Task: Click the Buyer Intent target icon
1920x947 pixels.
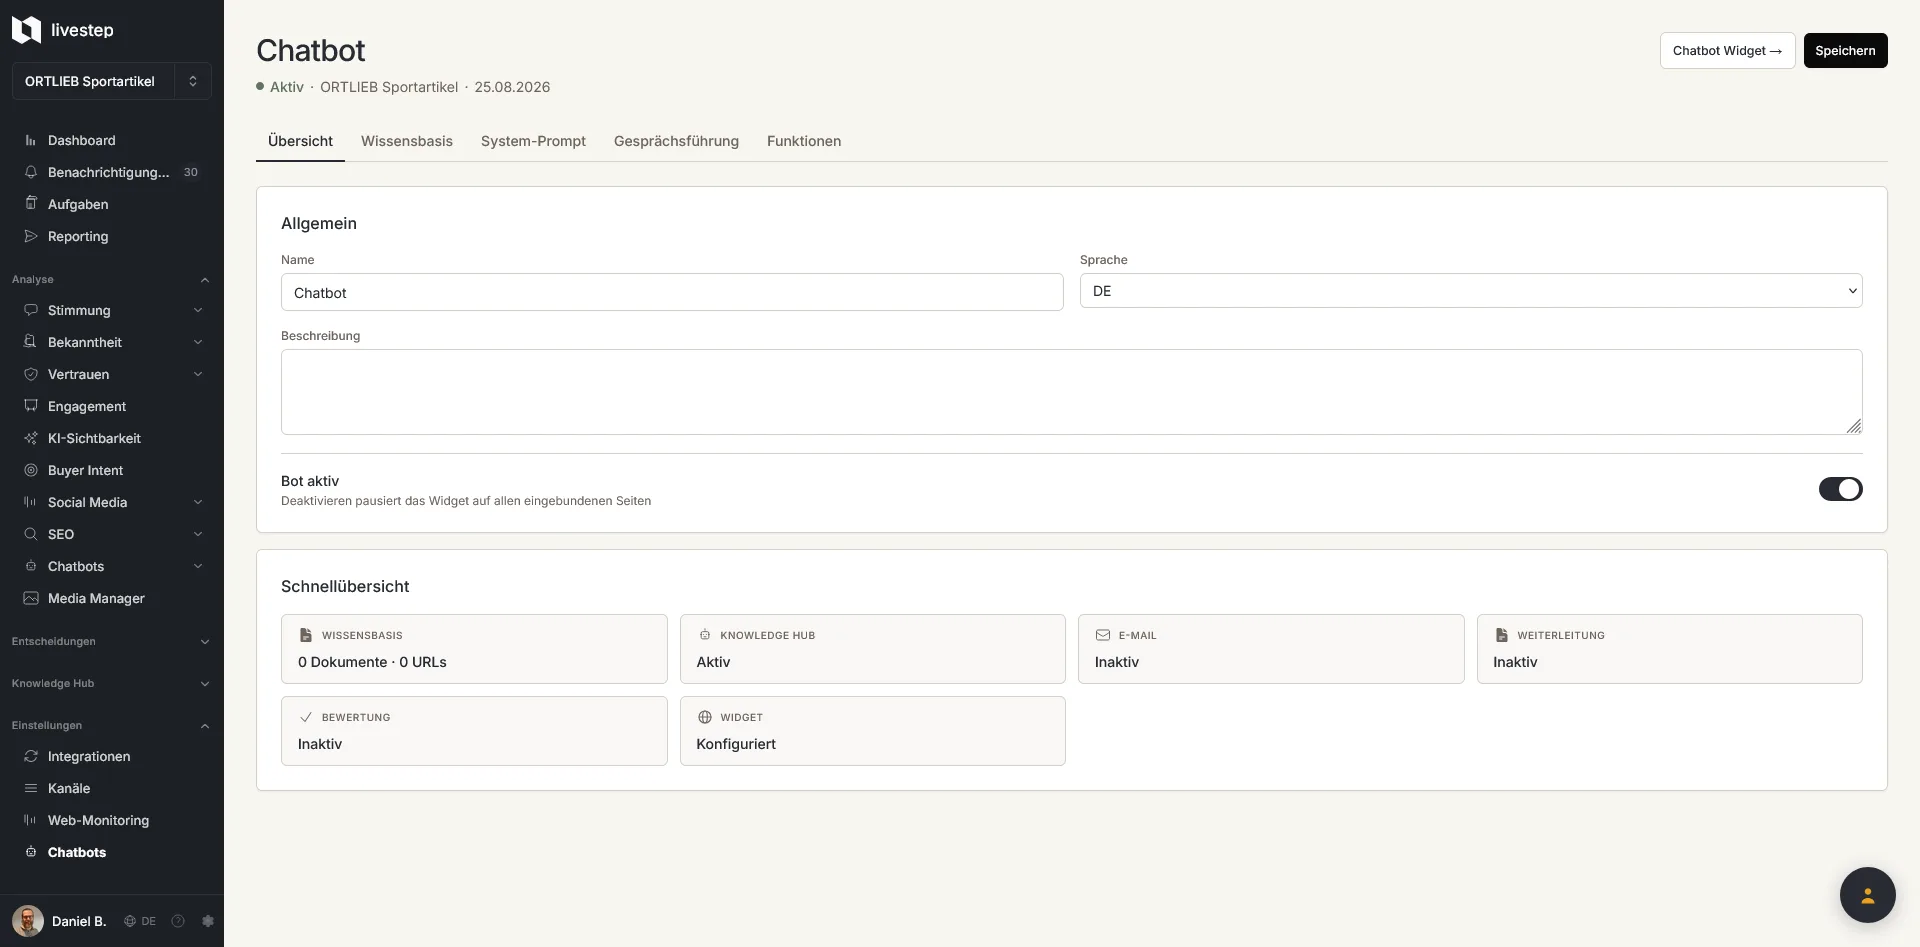Action: [x=31, y=470]
